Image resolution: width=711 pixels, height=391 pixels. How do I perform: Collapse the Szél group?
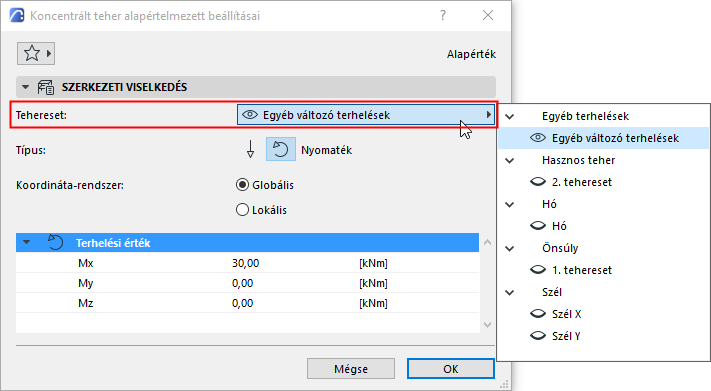point(510,293)
